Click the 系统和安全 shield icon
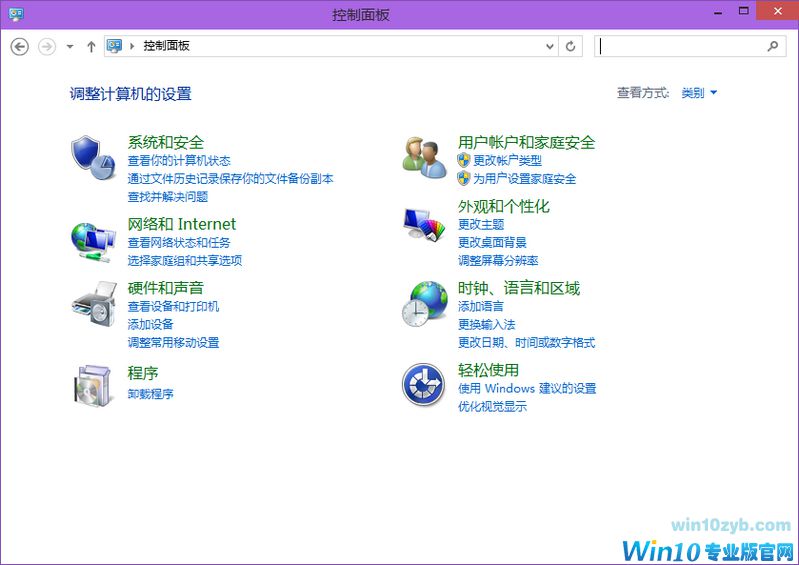This screenshot has height=565, width=799. click(93, 157)
